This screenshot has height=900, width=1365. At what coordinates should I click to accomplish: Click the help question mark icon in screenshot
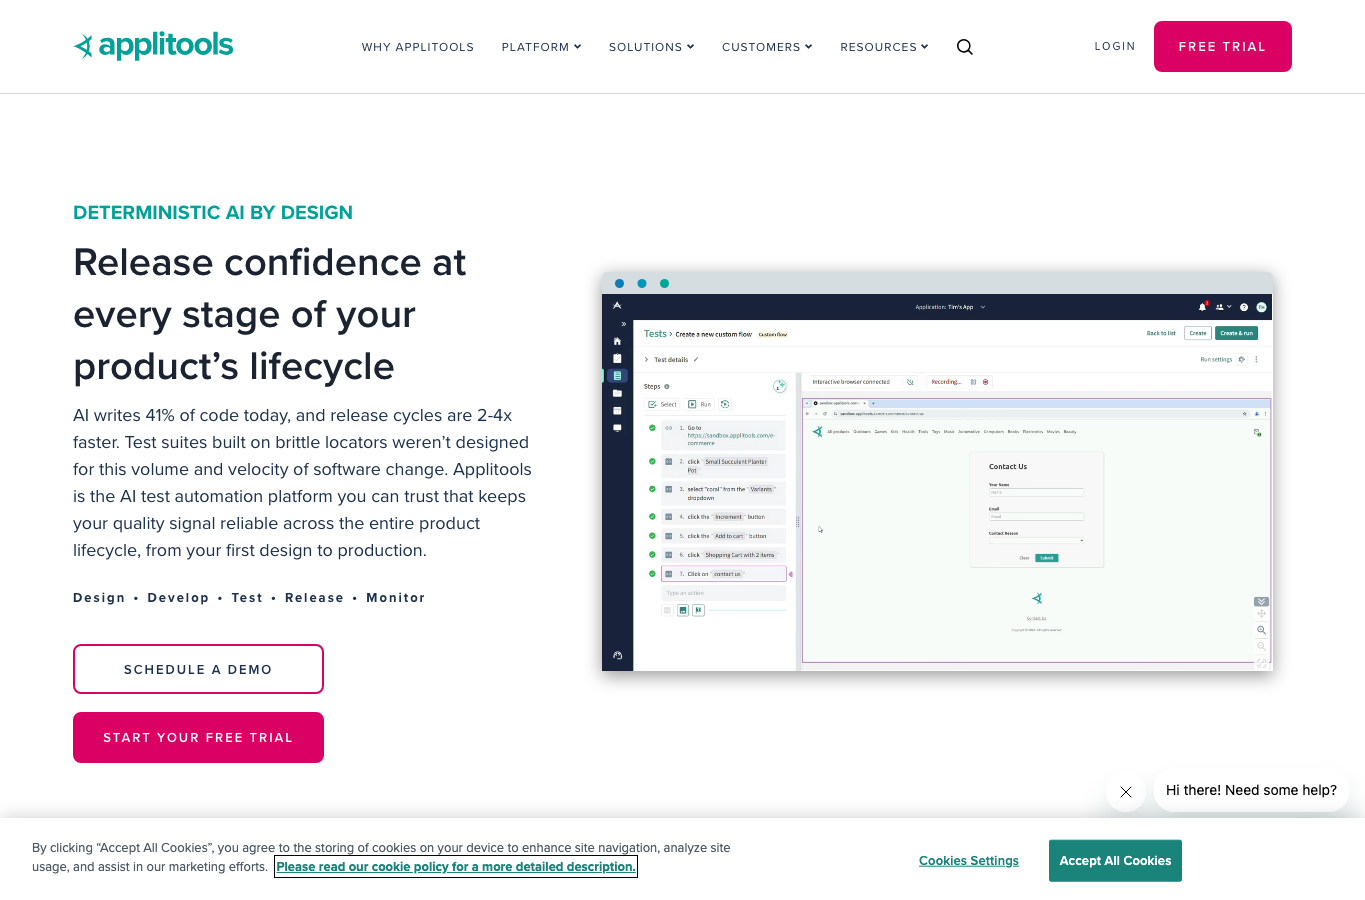point(1244,307)
